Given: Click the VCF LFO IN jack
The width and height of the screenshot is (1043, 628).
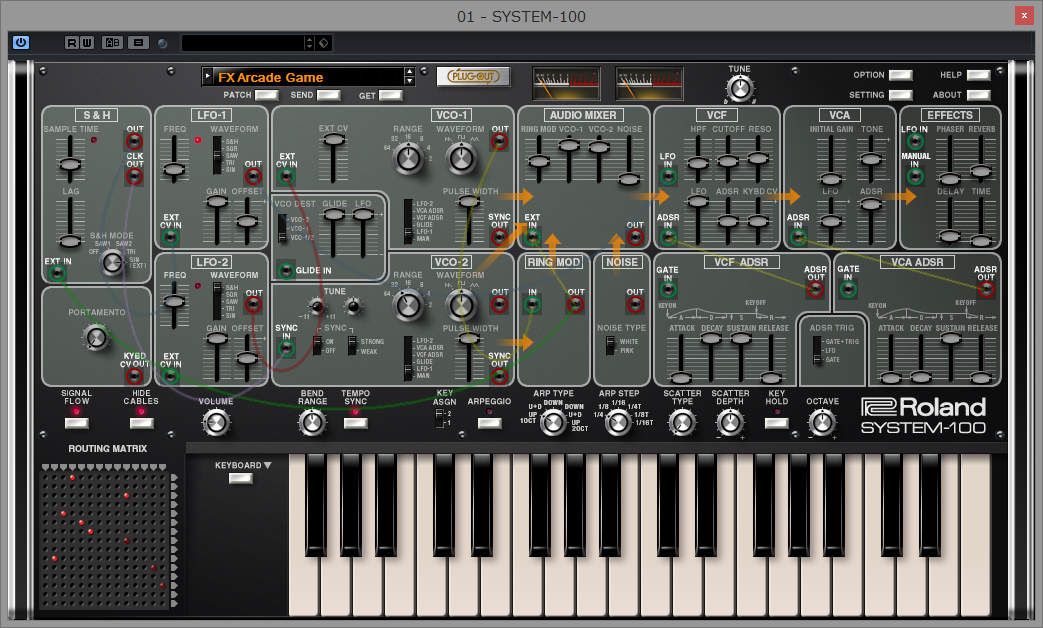Looking at the screenshot, I should [x=669, y=176].
